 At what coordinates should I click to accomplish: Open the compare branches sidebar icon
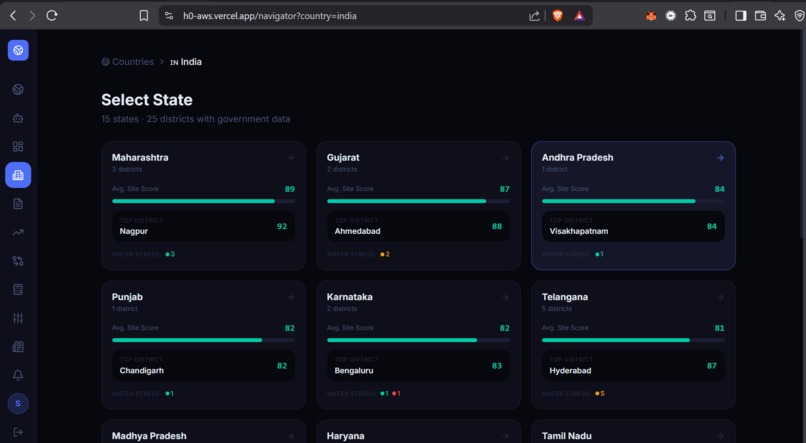18,261
